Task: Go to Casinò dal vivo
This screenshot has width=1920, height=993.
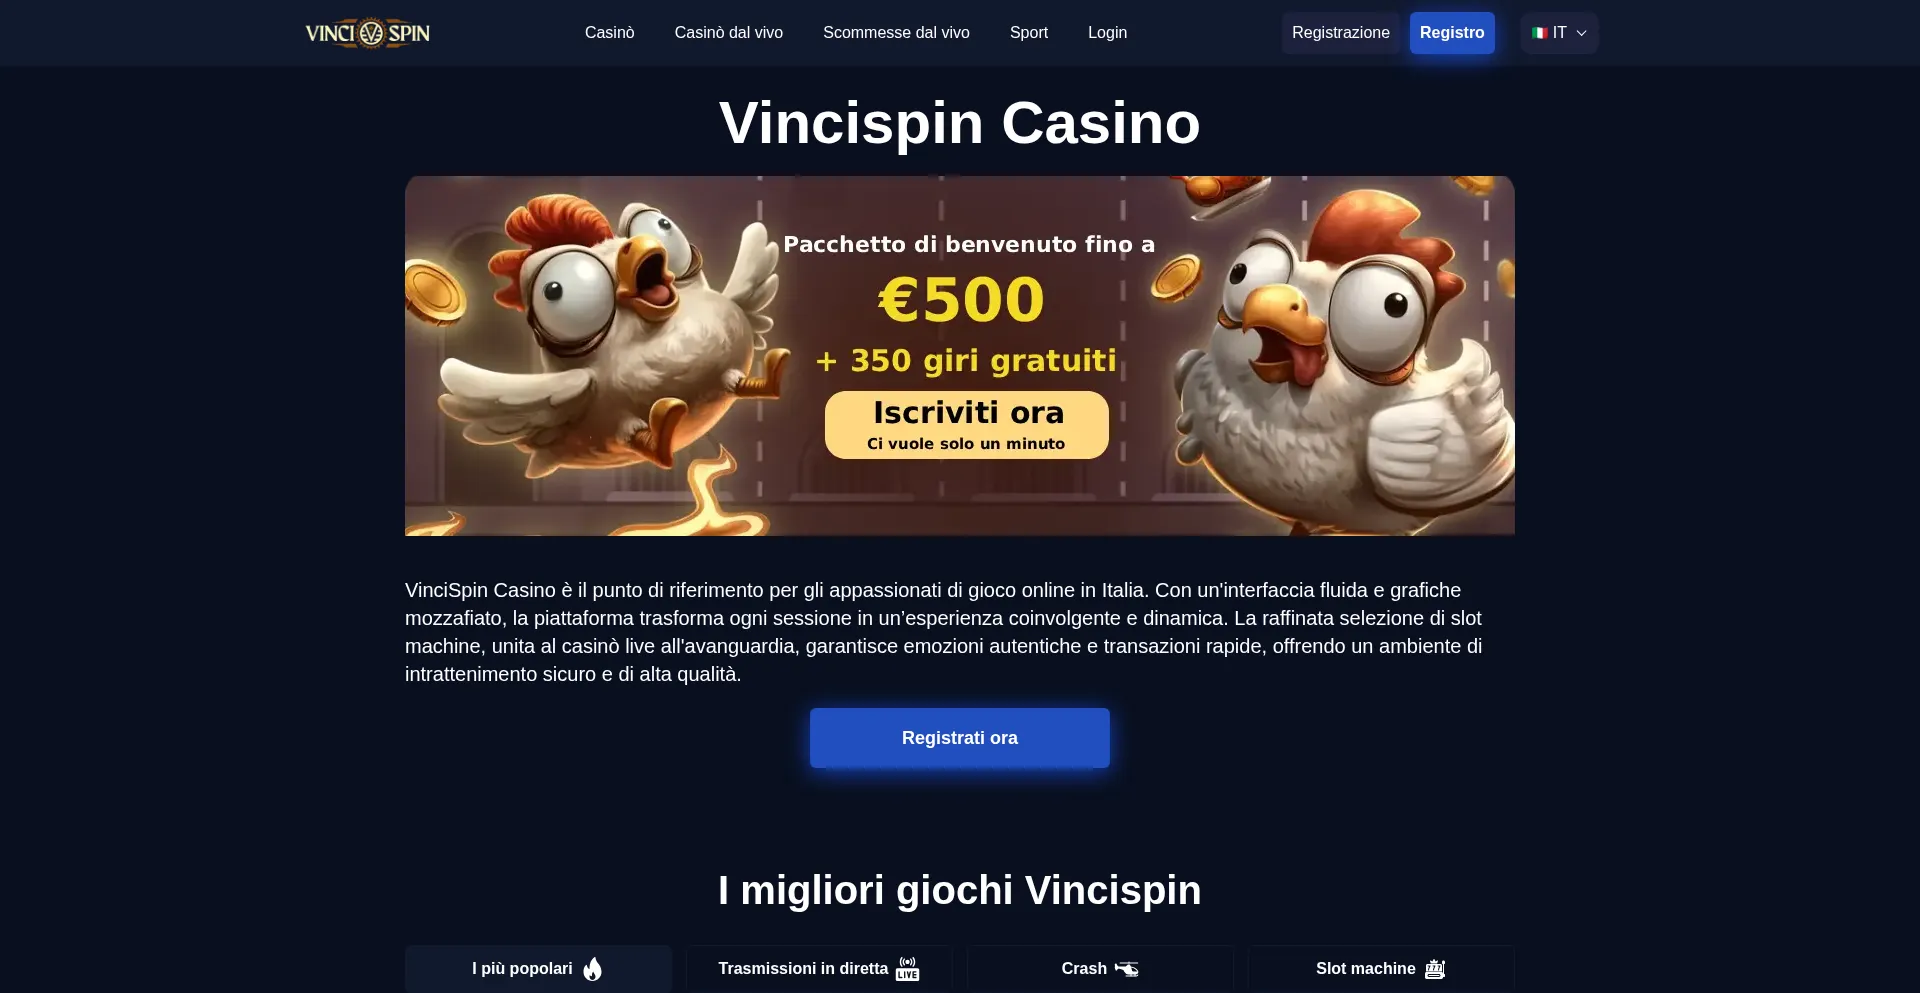Action: pyautogui.click(x=729, y=33)
